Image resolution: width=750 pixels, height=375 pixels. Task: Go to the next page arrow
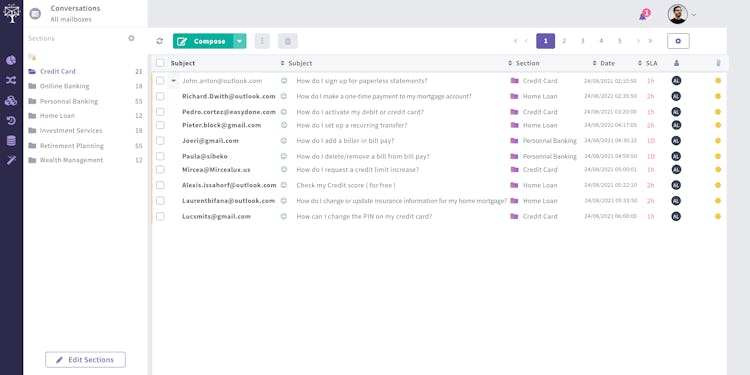tap(638, 41)
